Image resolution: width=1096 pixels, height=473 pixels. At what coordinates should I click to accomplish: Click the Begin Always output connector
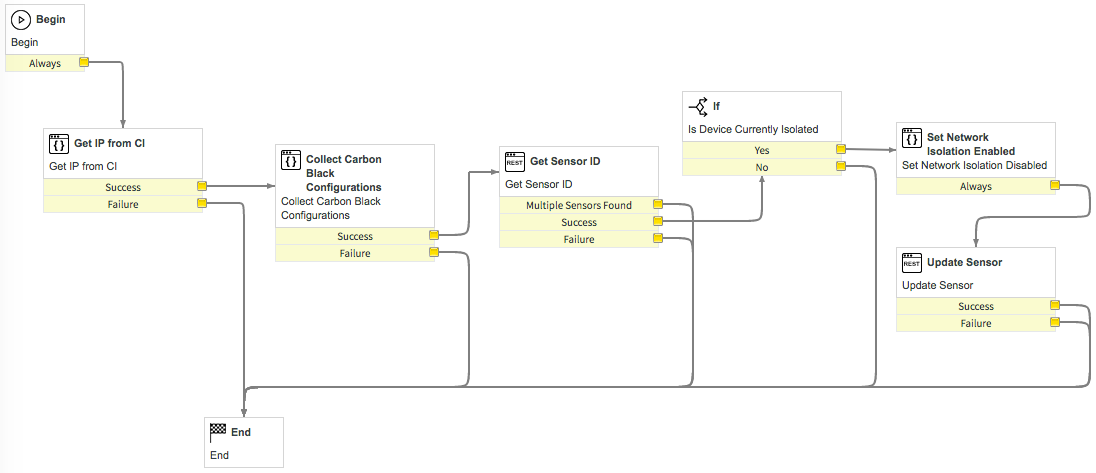pyautogui.click(x=83, y=63)
